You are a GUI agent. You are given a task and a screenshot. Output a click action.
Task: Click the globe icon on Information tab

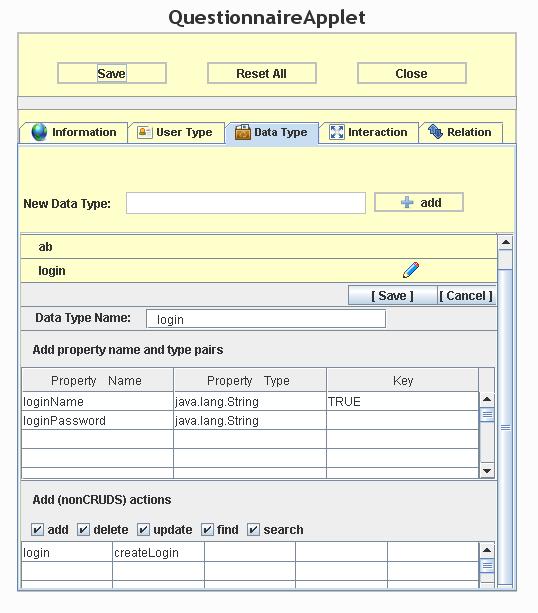(39, 132)
